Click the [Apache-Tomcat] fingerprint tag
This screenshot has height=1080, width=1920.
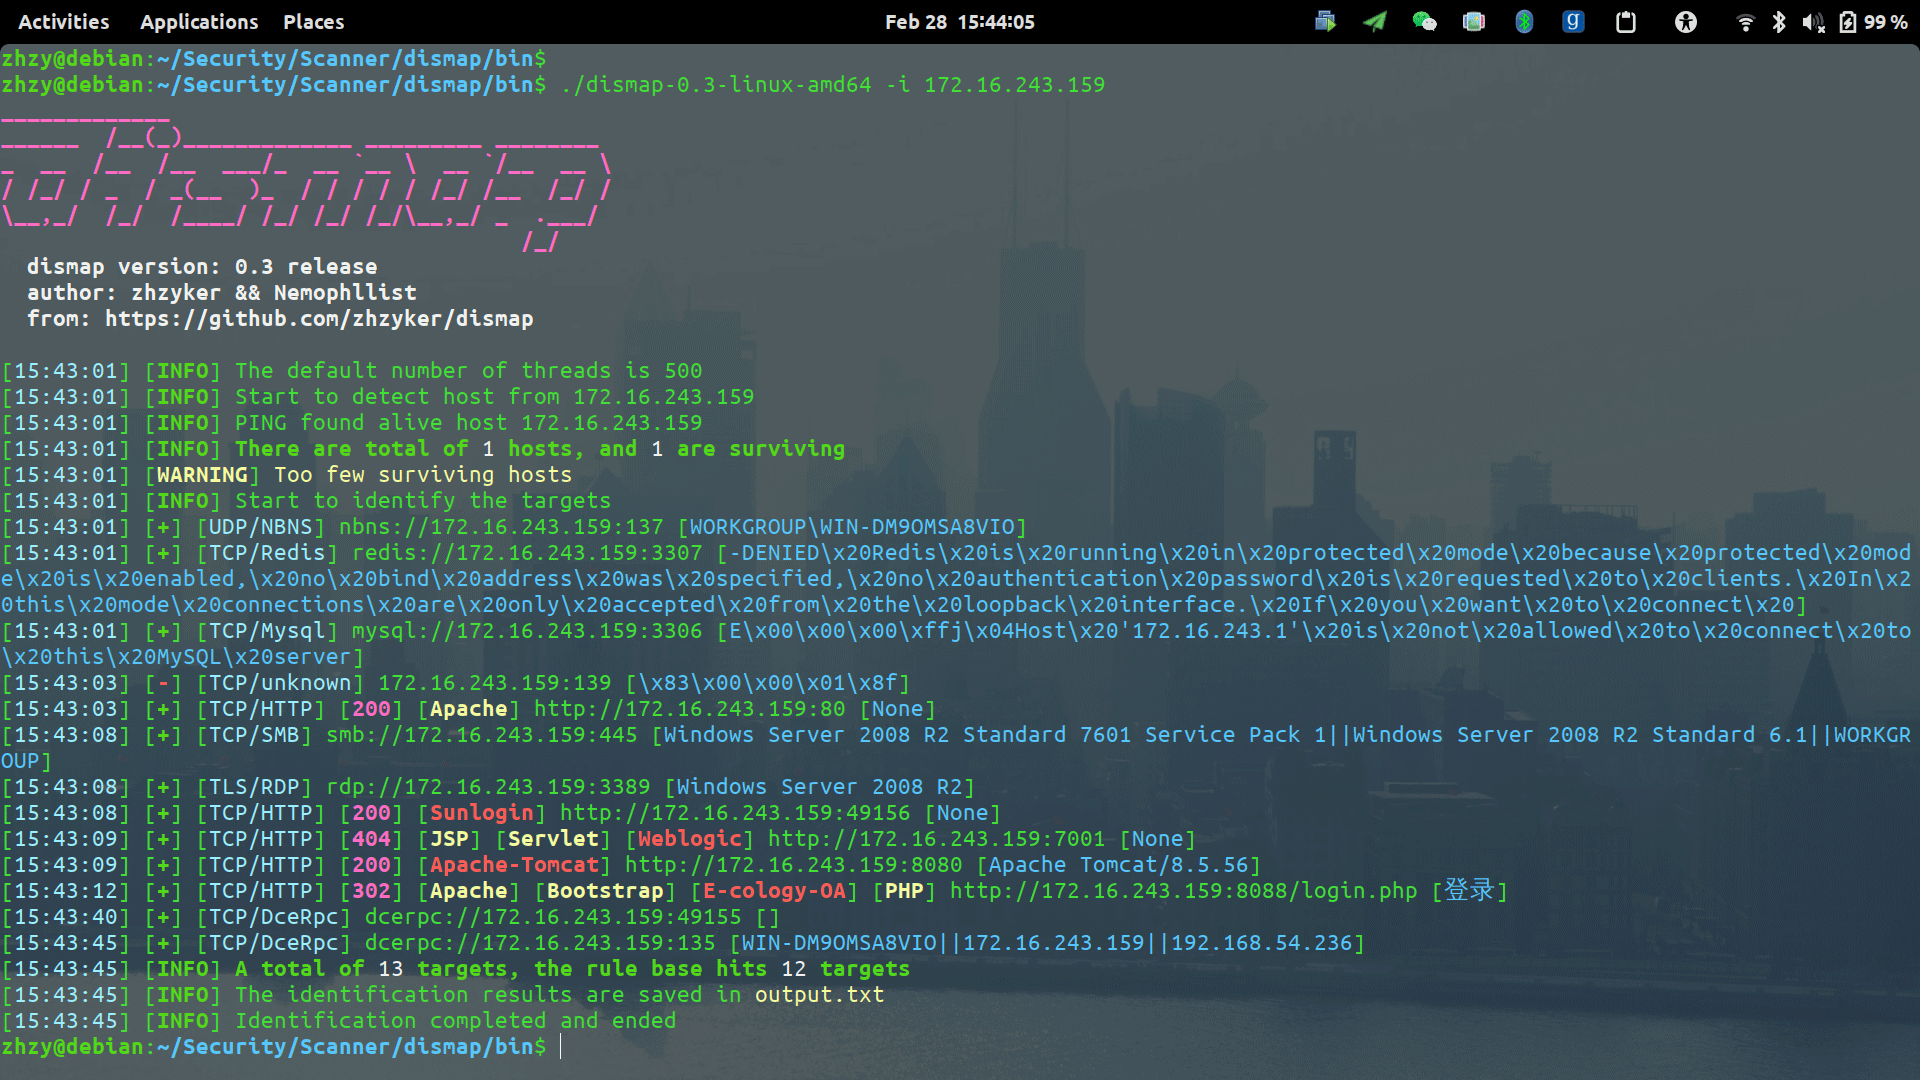pos(515,864)
